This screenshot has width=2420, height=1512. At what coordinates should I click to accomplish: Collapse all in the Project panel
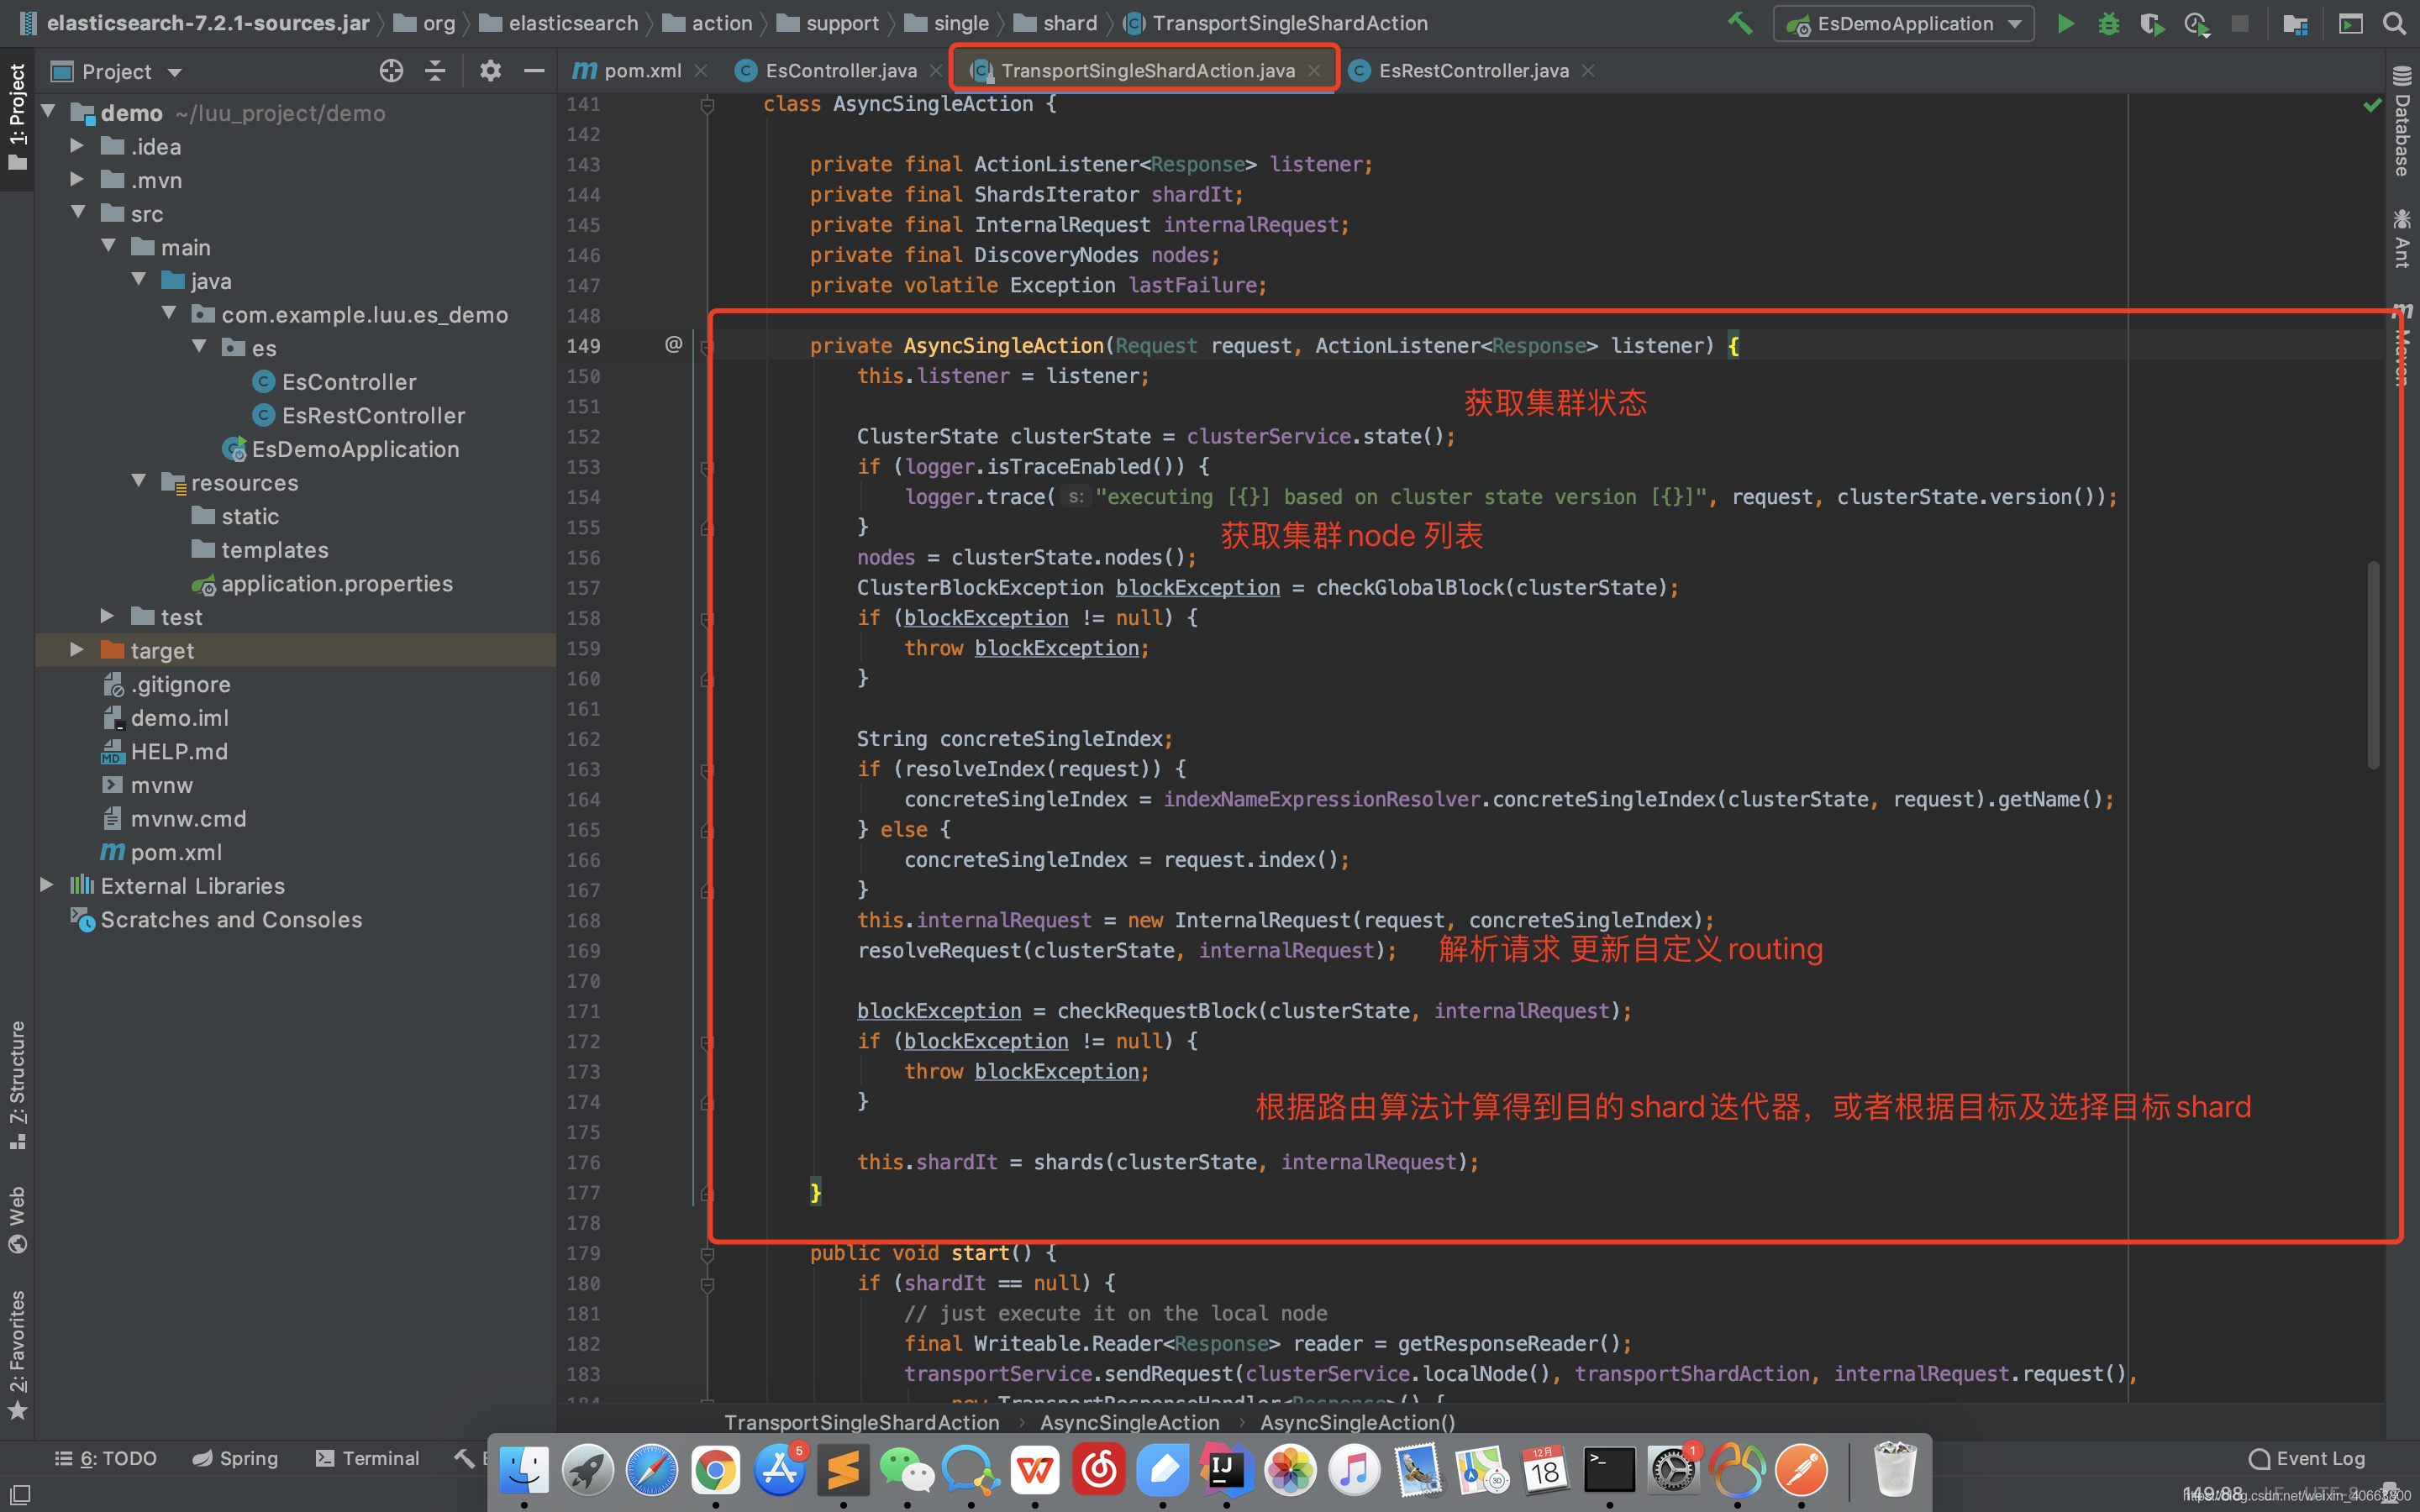coord(435,71)
